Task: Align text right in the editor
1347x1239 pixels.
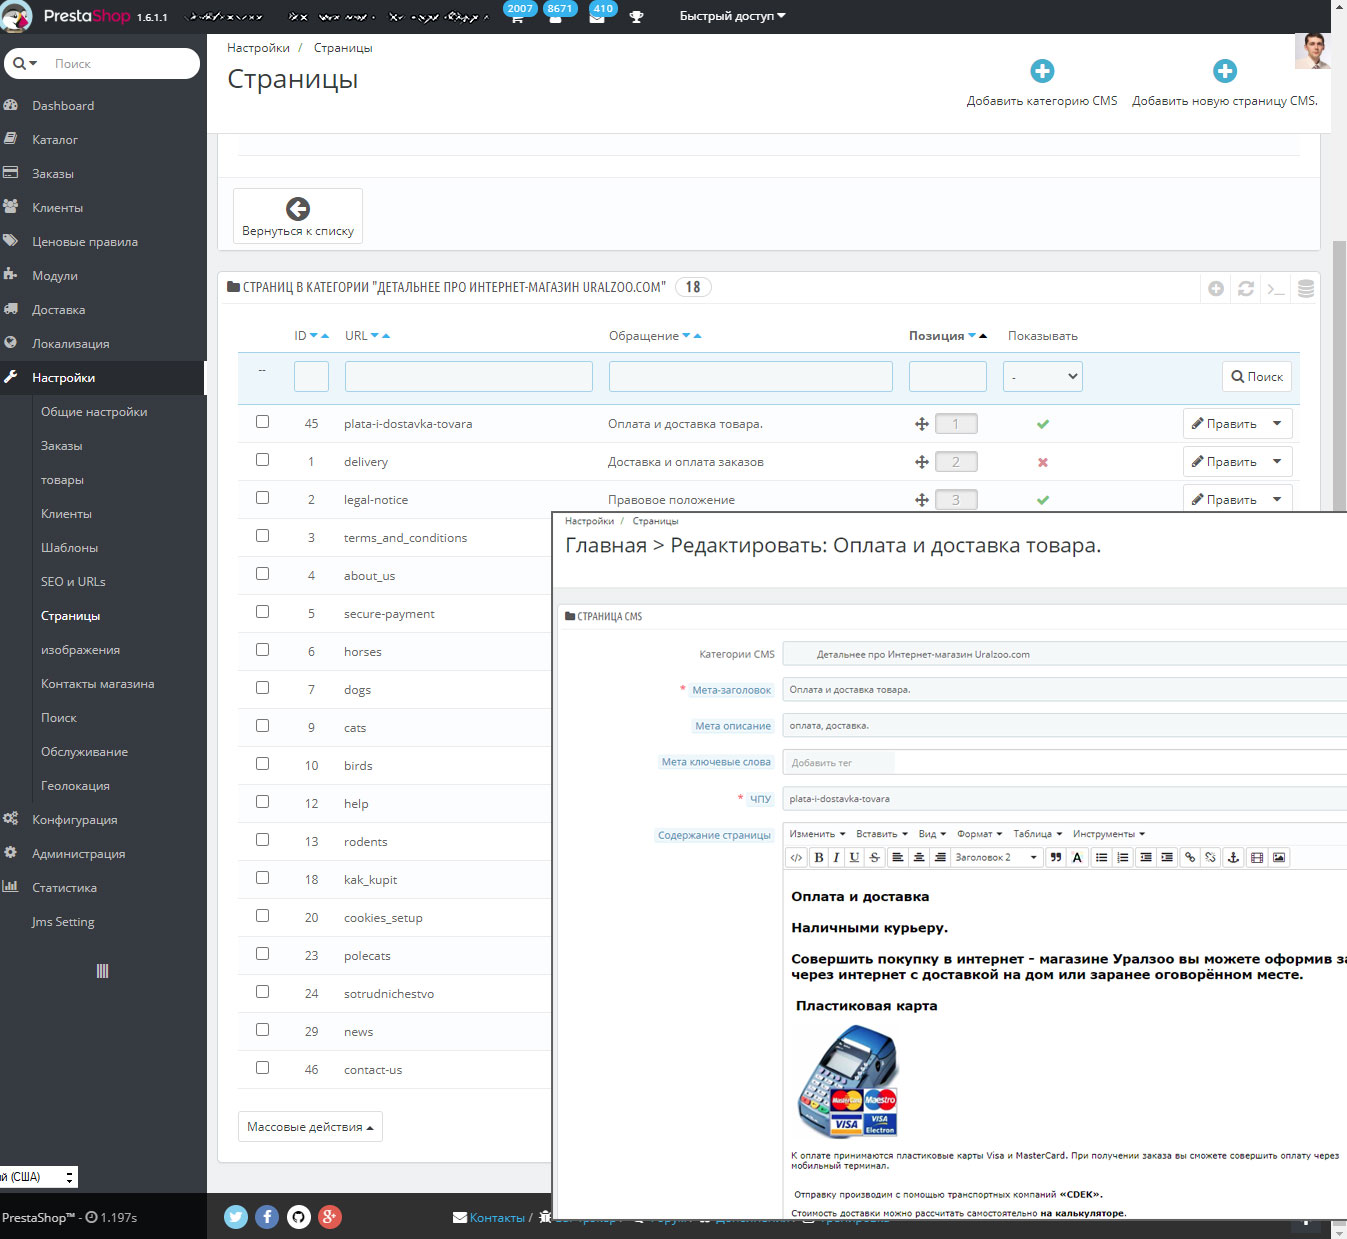Action: (x=940, y=857)
